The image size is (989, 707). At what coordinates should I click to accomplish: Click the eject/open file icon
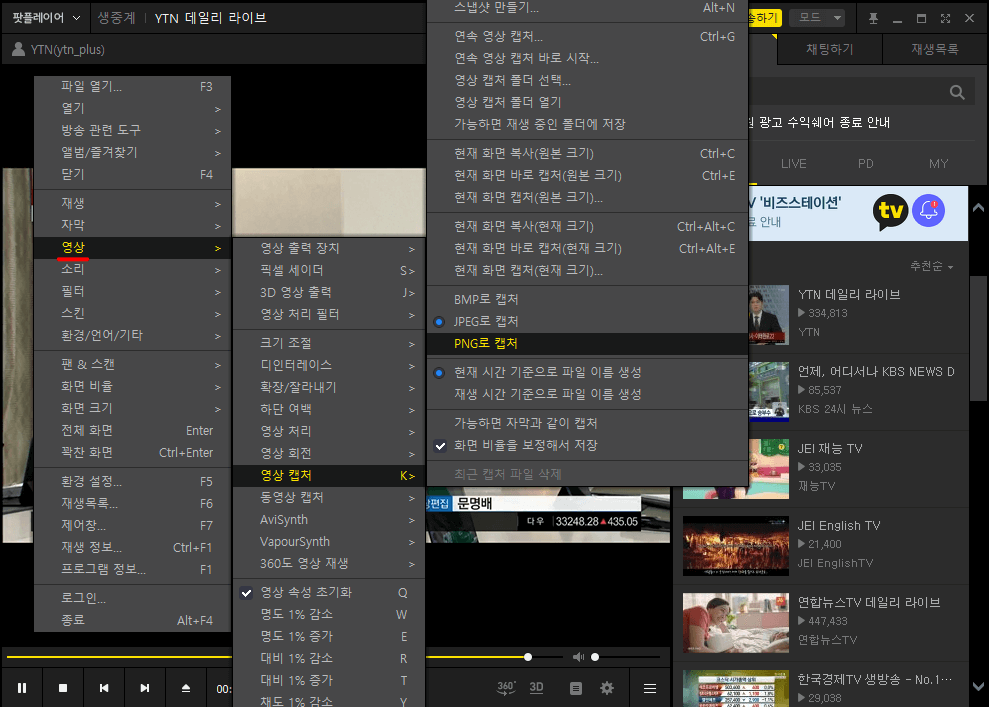(186, 688)
